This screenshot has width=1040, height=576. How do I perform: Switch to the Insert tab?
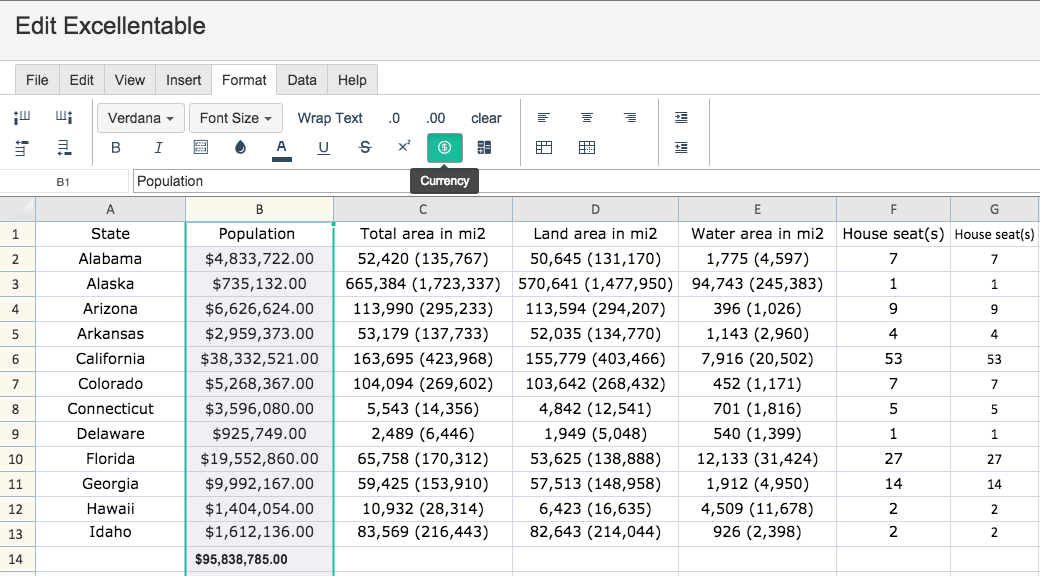pos(183,80)
